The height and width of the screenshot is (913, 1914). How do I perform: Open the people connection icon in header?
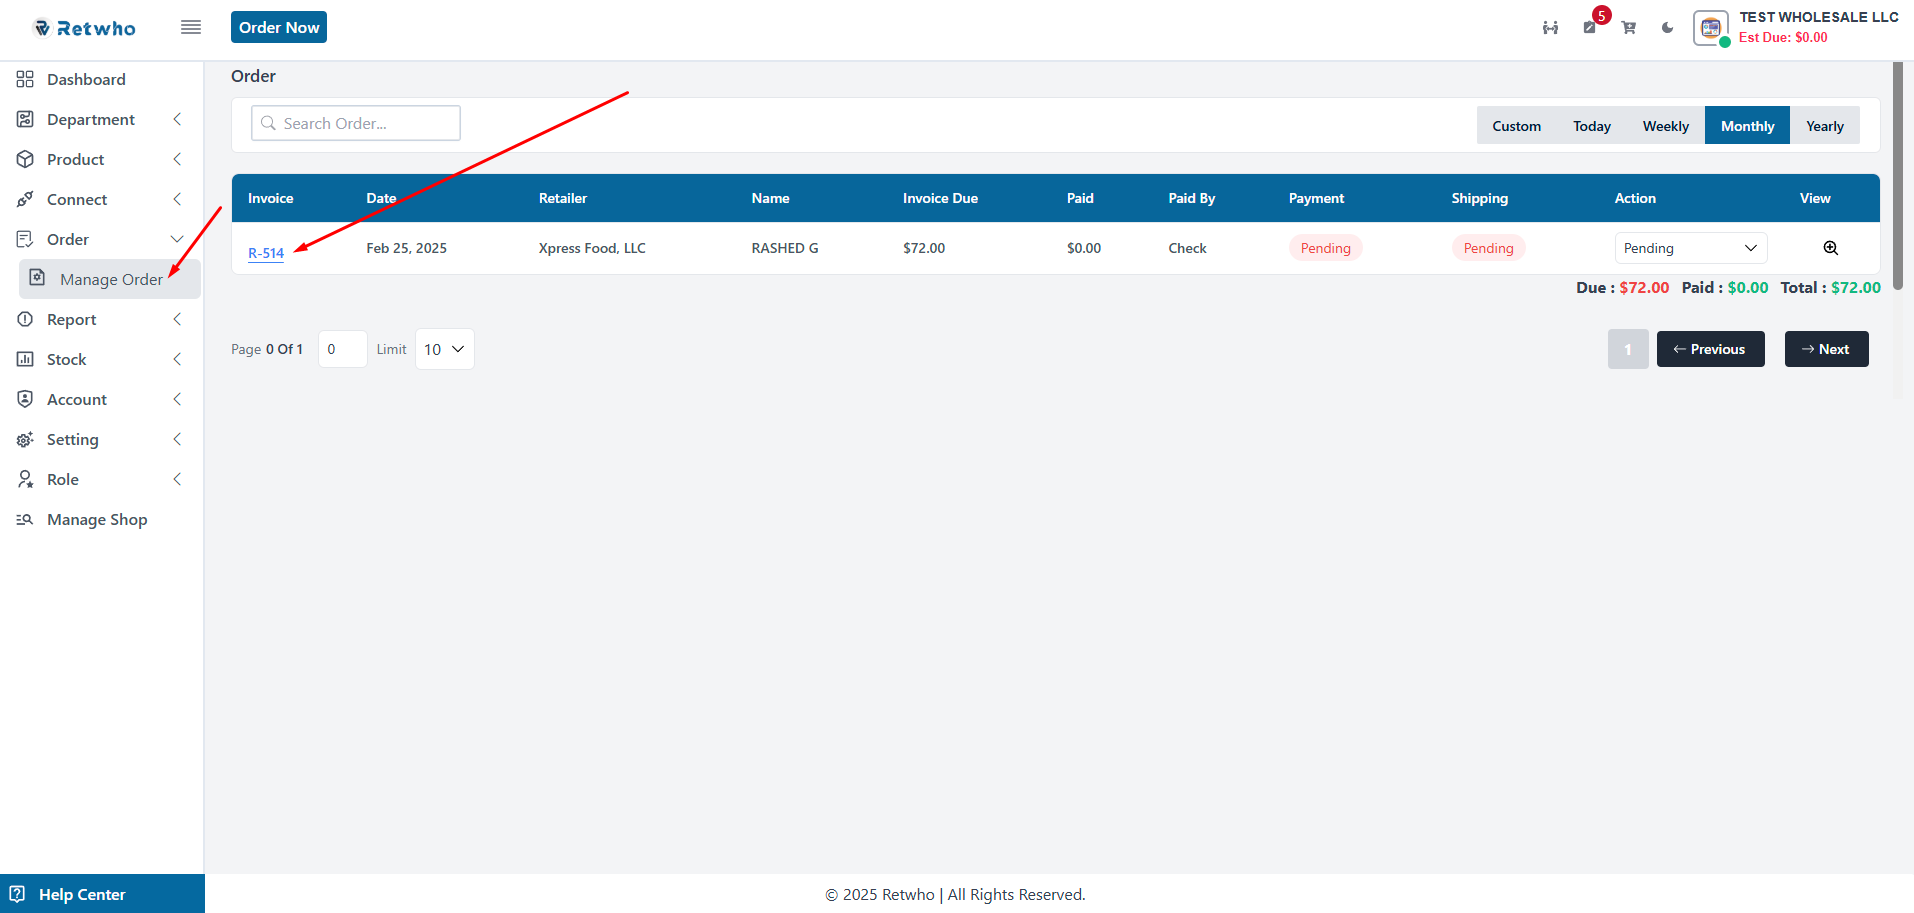(1550, 28)
